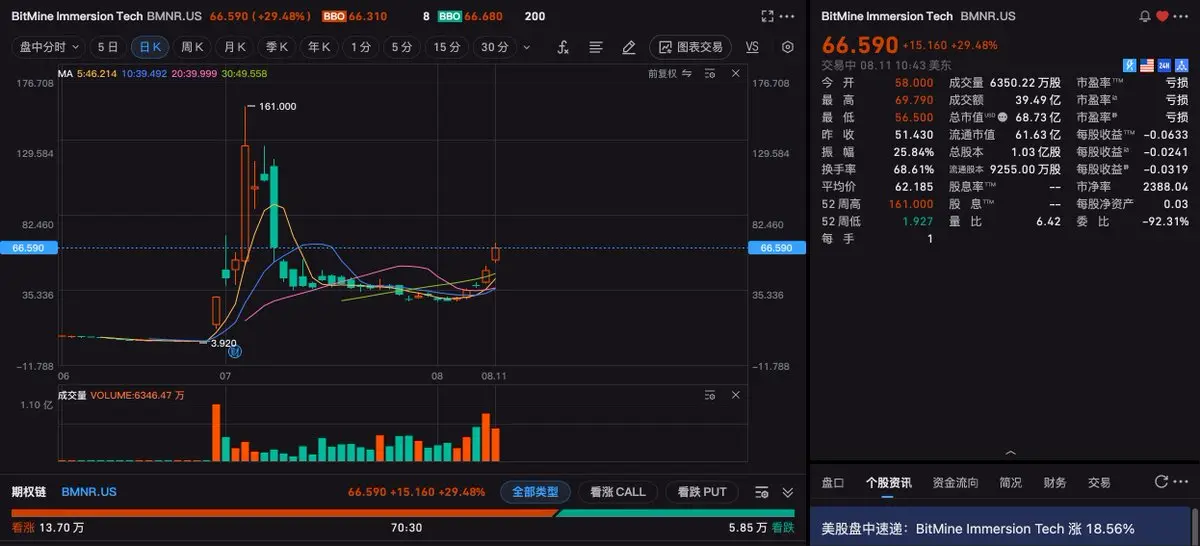Image resolution: width=1200 pixels, height=546 pixels.
Task: Open MA indicator settings icon in main chart
Action: point(711,74)
